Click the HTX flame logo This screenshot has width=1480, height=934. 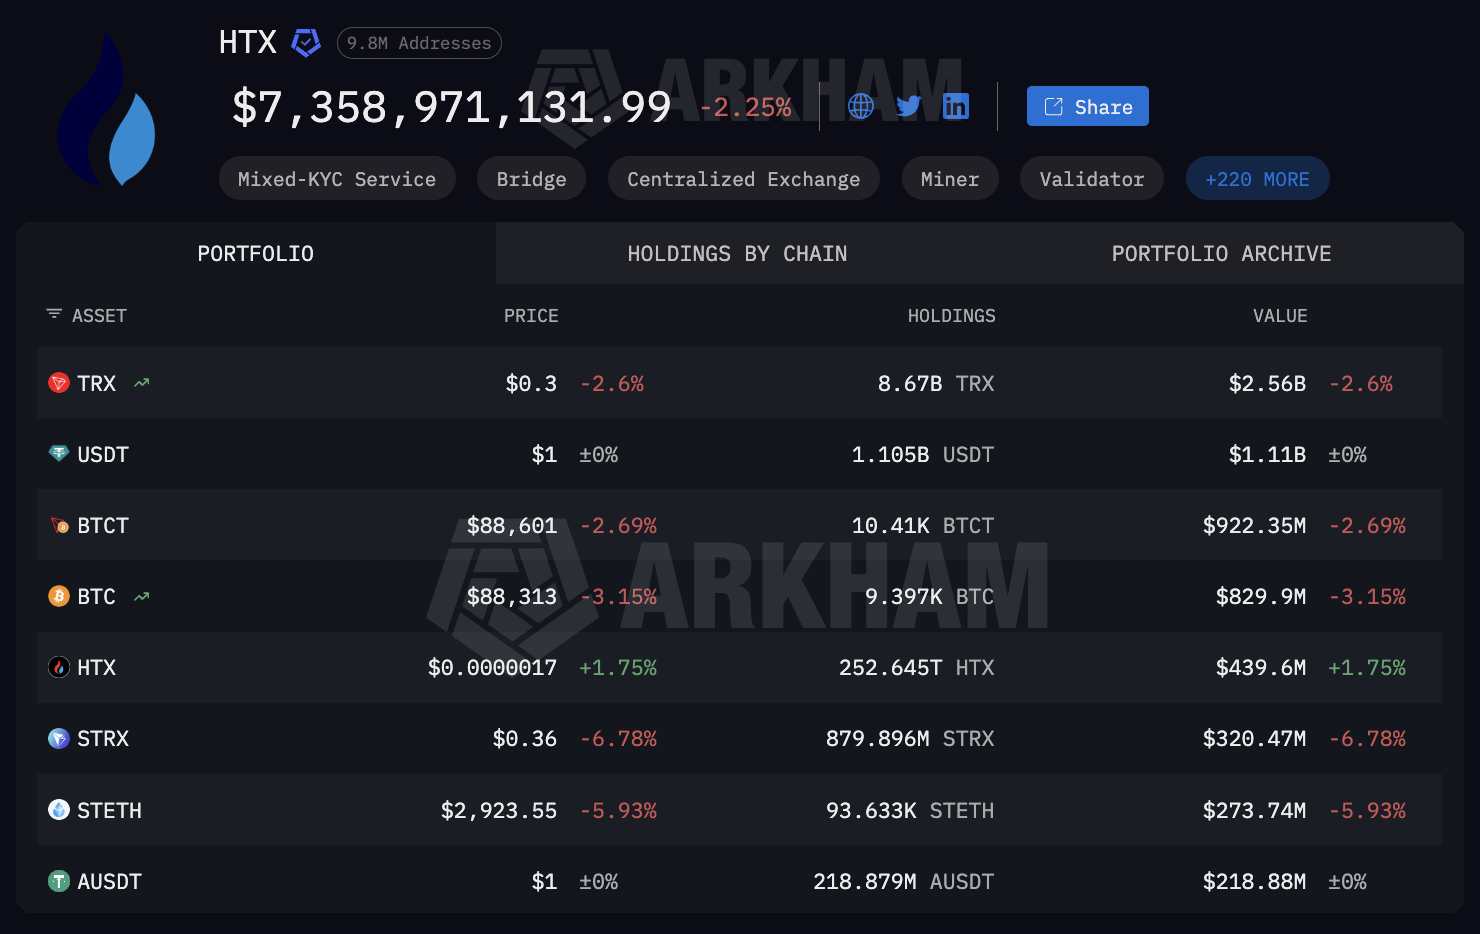(107, 110)
